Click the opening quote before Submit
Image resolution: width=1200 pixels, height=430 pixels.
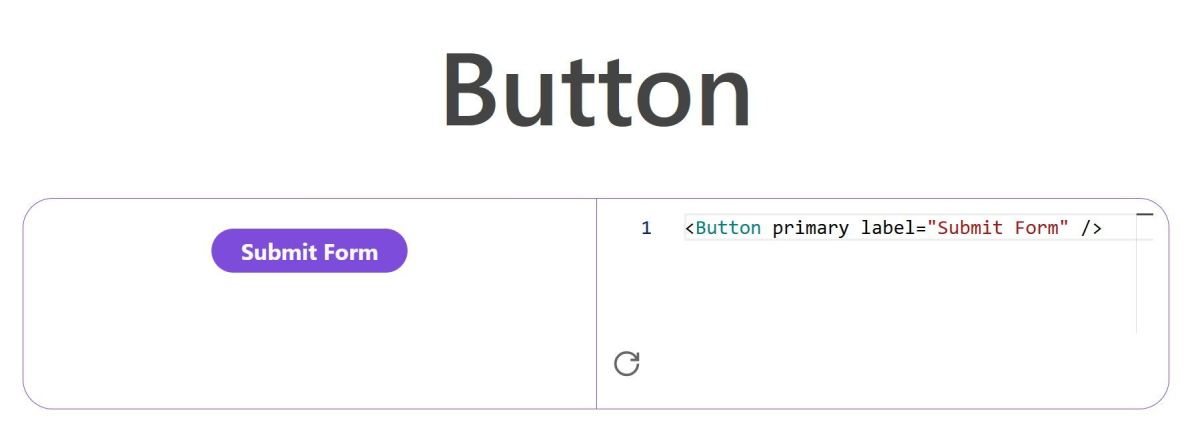point(932,228)
